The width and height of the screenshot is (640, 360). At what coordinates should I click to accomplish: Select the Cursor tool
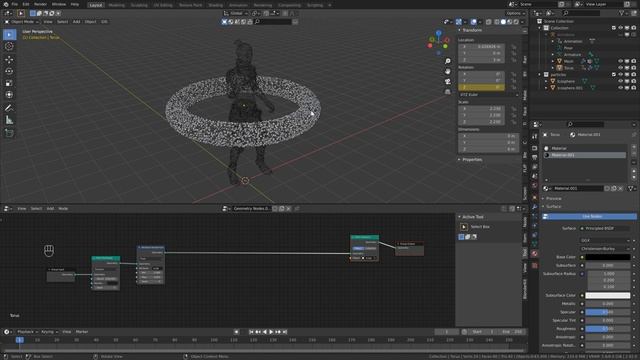click(9, 47)
